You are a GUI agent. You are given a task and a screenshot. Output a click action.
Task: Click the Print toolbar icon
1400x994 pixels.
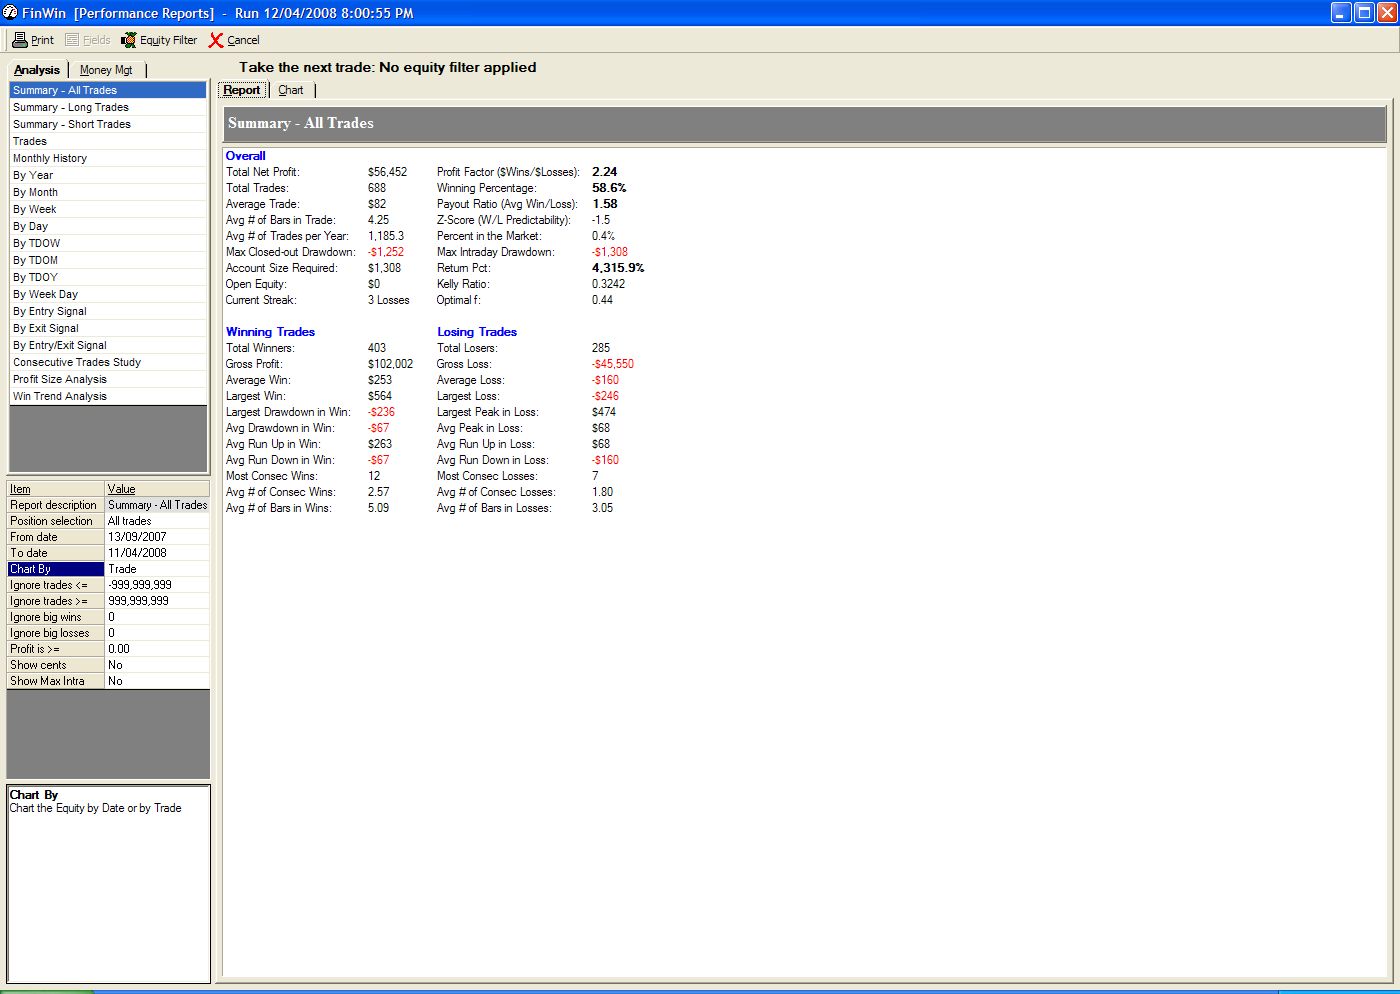point(19,40)
